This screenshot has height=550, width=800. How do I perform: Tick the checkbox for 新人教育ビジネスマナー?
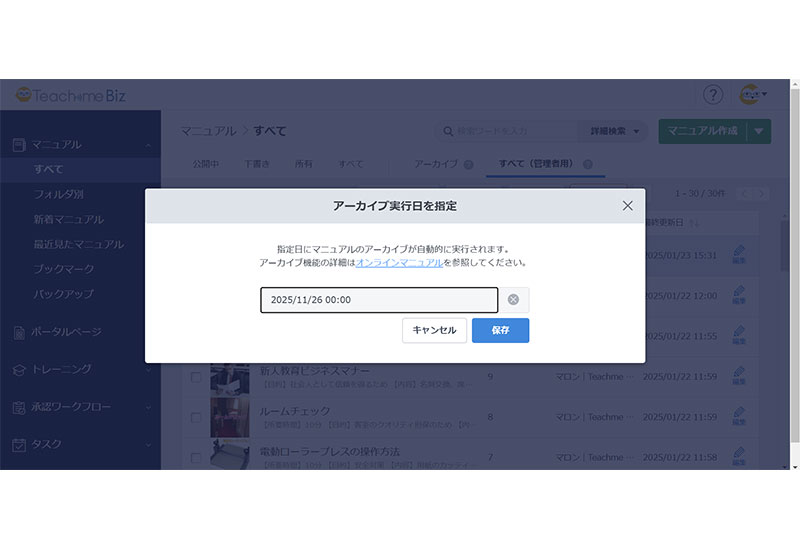tap(196, 377)
